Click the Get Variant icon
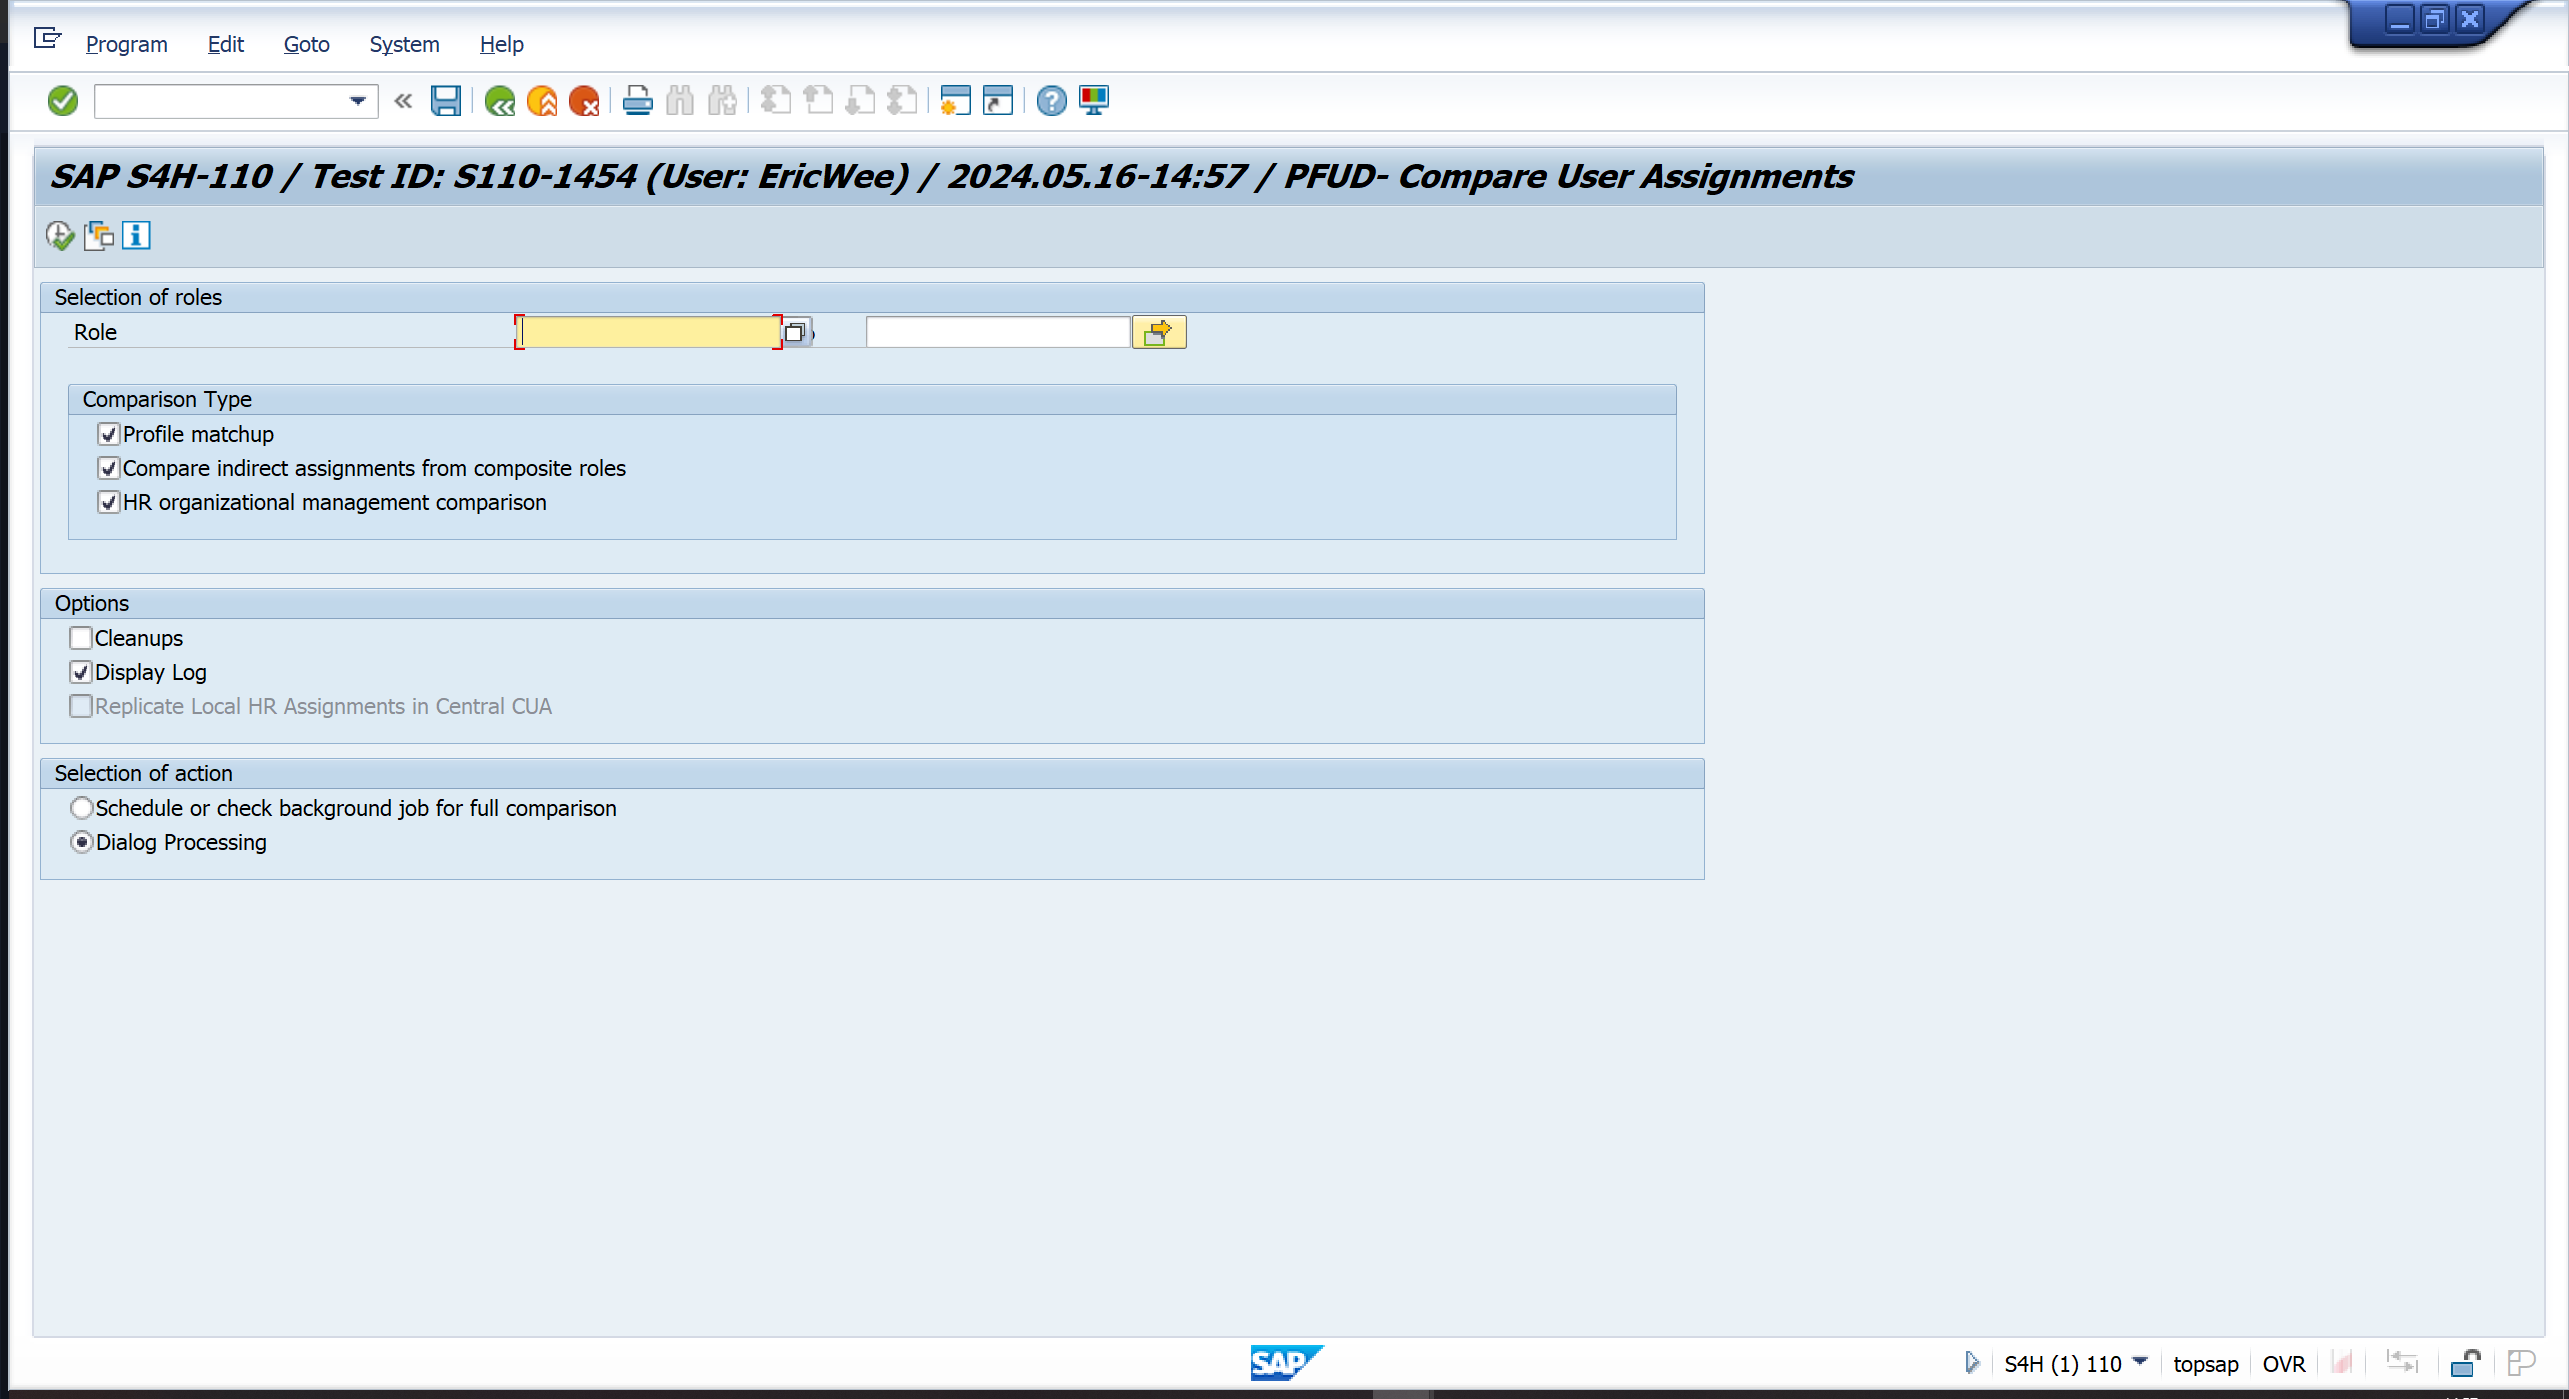Viewport: 2569px width, 1399px height. pos(98,236)
